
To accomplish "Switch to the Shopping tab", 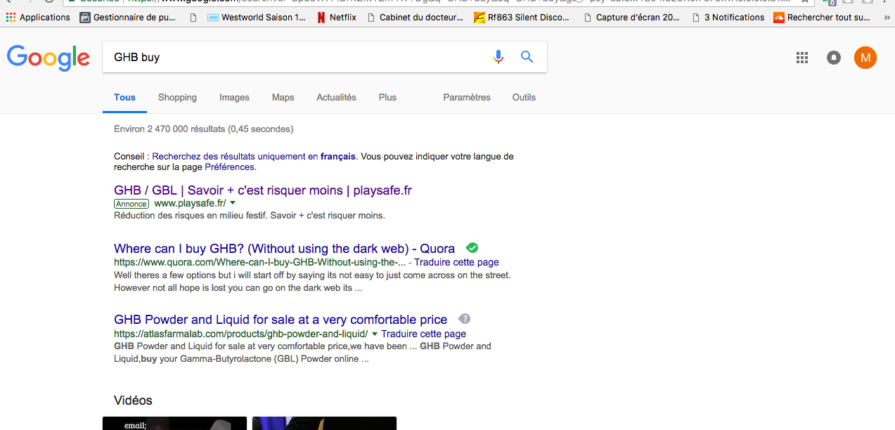I will pos(178,98).
